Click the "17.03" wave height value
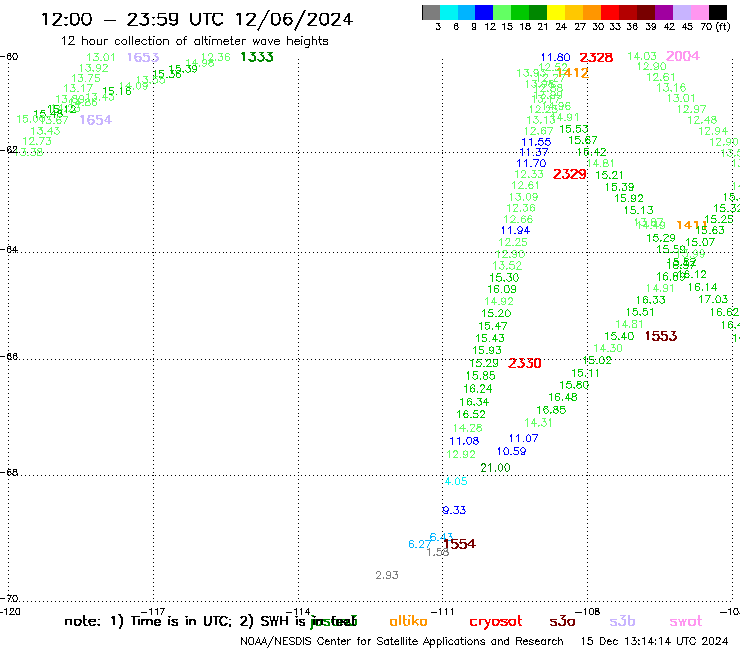The width and height of the screenshot is (740, 650). coord(713,300)
